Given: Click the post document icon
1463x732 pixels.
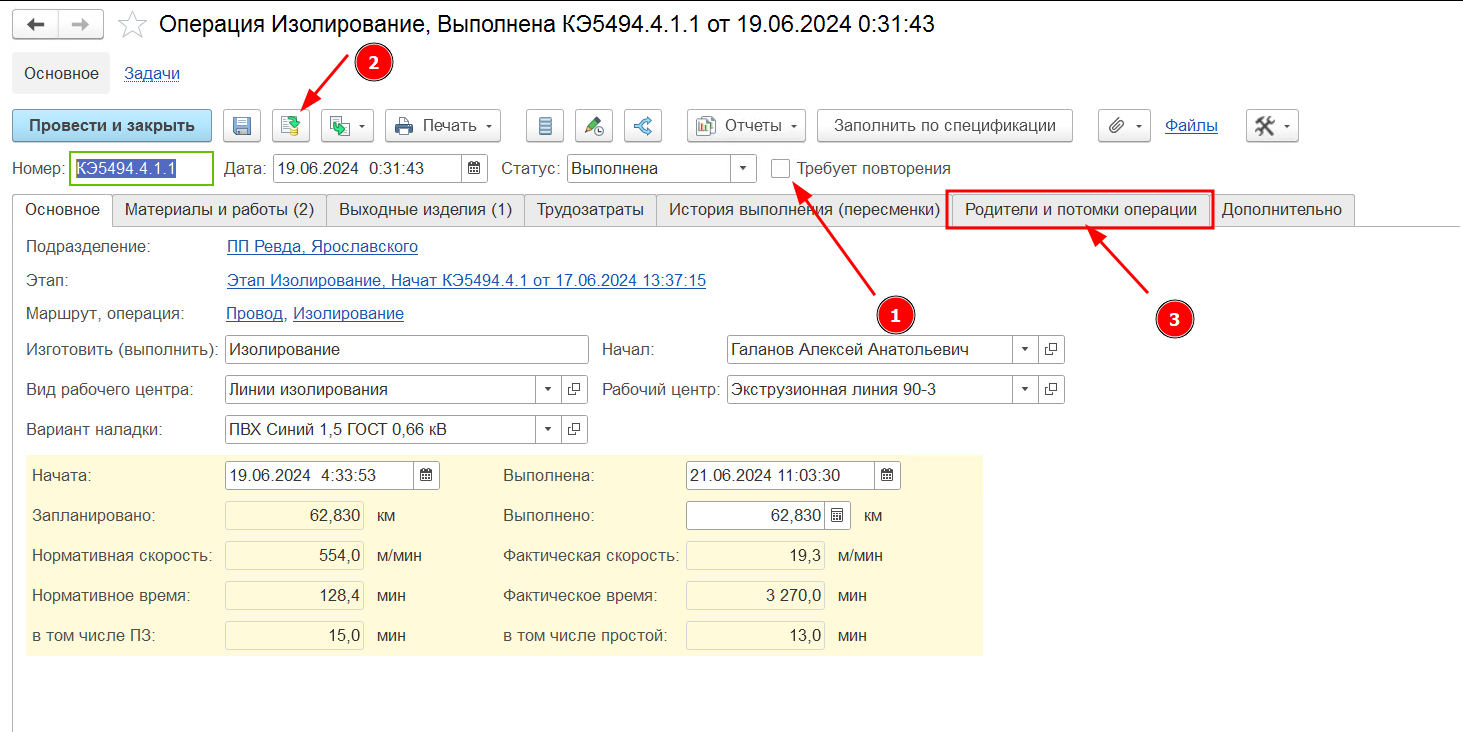Looking at the screenshot, I should (x=291, y=126).
